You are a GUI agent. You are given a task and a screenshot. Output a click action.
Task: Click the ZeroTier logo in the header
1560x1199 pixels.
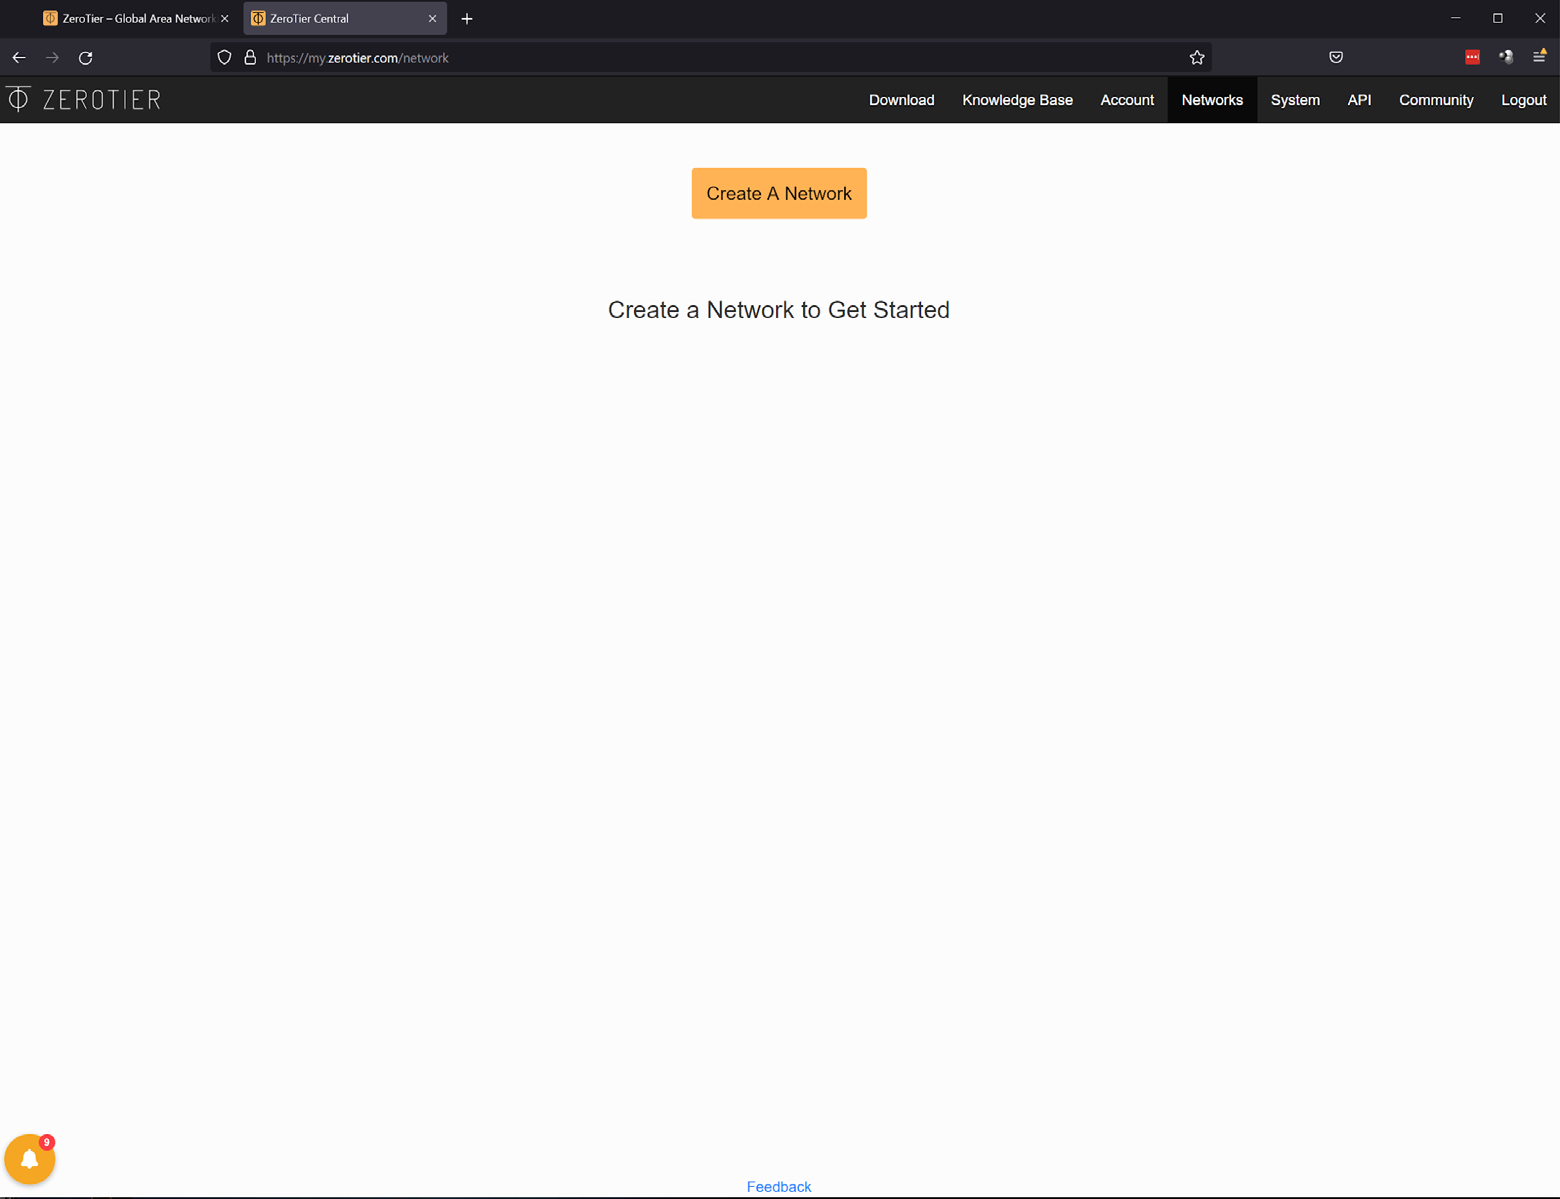(x=84, y=99)
